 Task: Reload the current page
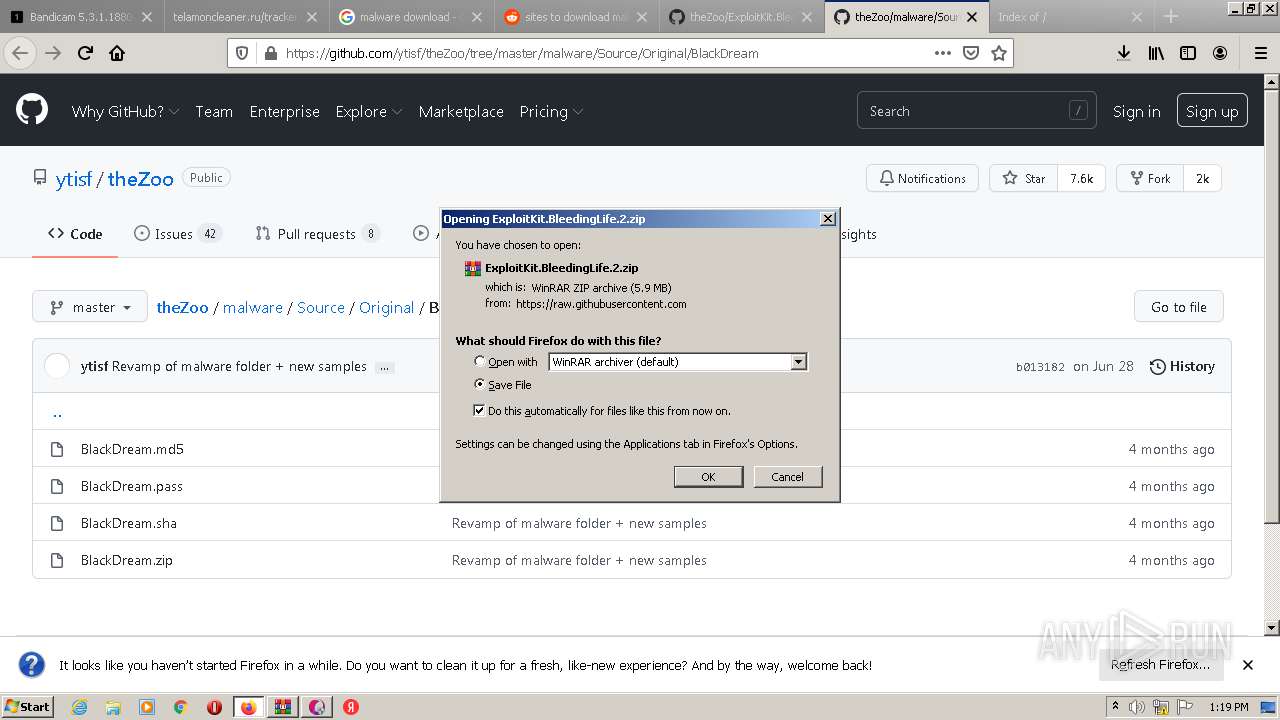tap(85, 53)
